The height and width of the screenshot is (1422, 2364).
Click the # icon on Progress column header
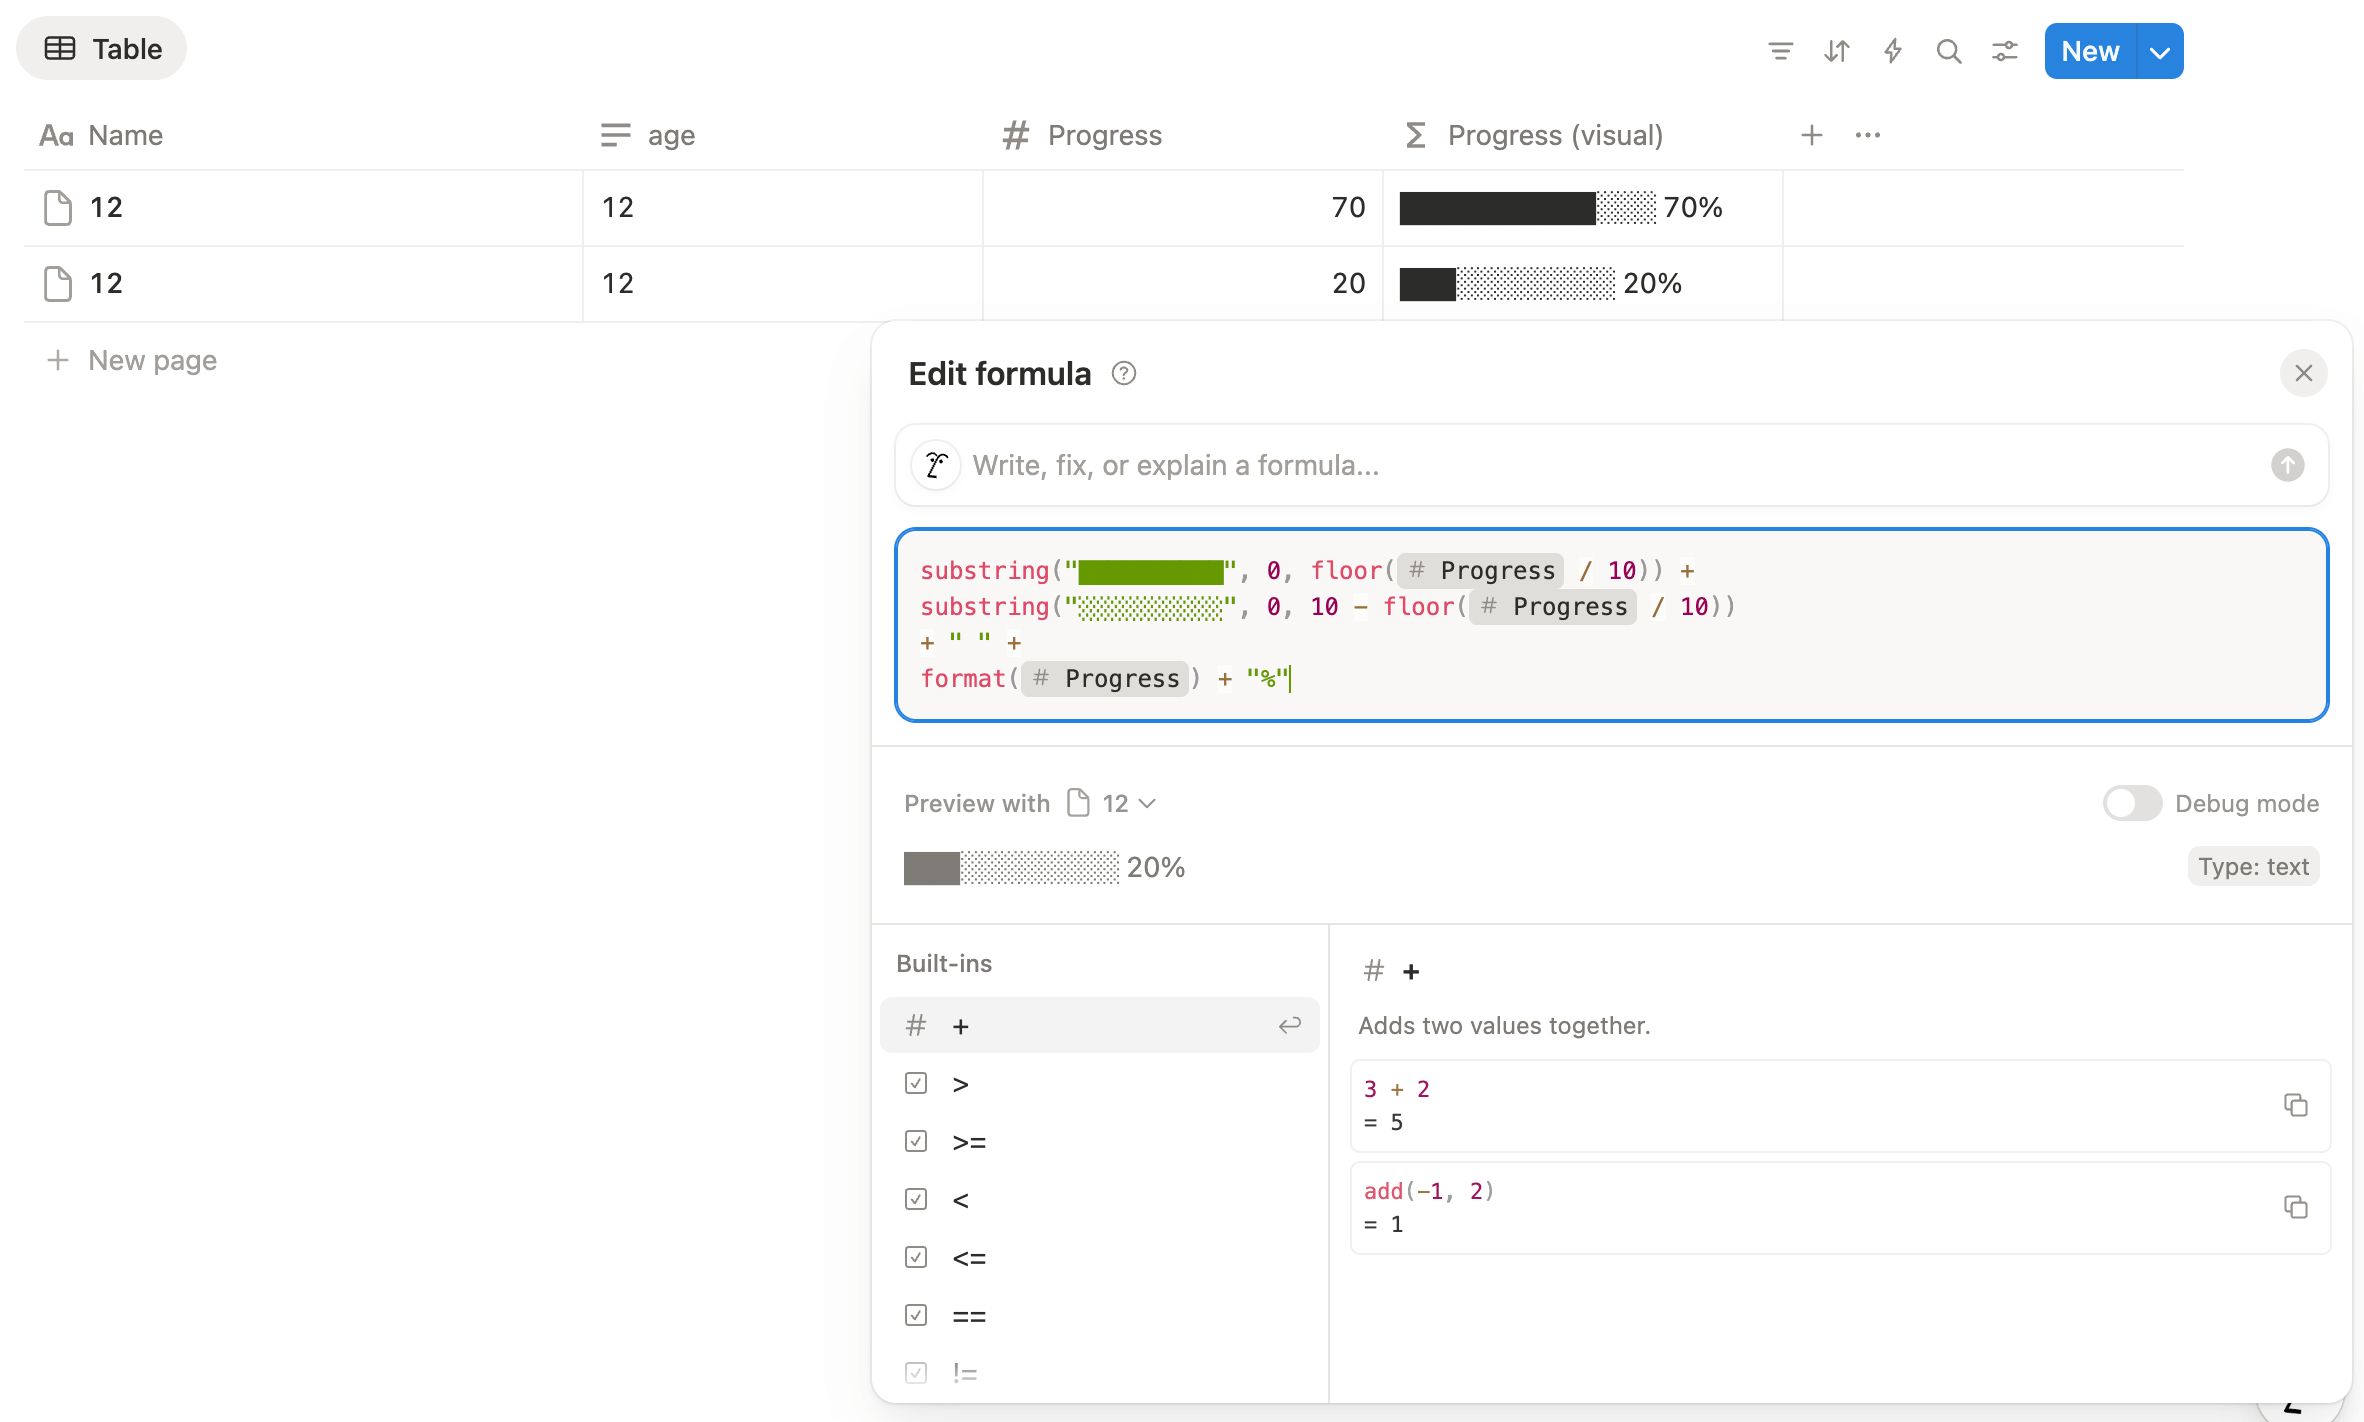coord(1014,134)
